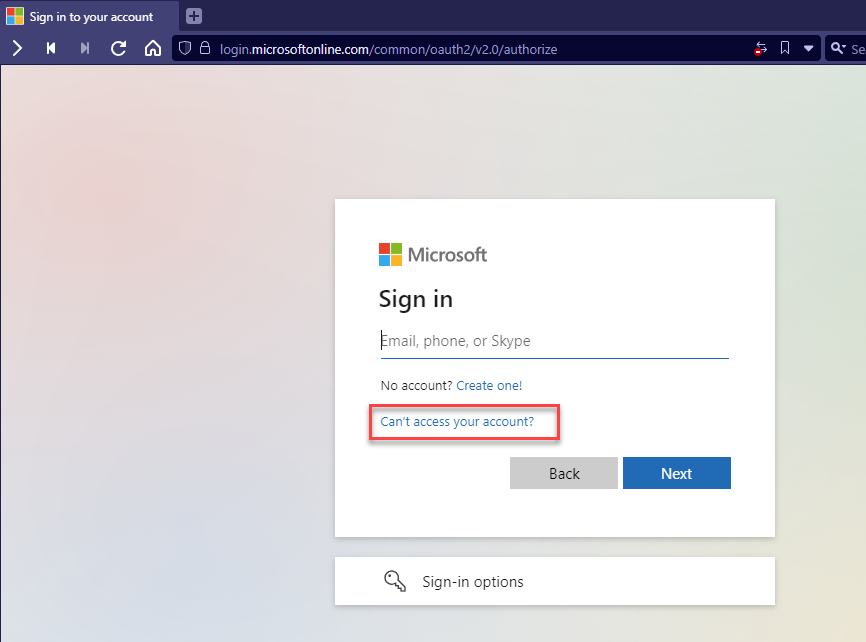Click the Back button
866x642 pixels.
pyautogui.click(x=564, y=473)
